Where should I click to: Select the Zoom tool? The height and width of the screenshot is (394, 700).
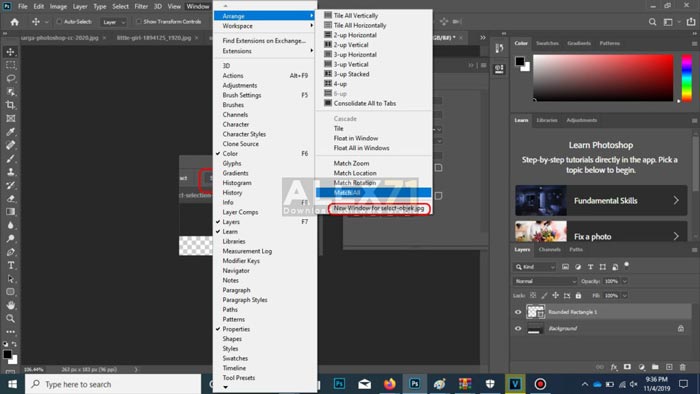[10, 319]
